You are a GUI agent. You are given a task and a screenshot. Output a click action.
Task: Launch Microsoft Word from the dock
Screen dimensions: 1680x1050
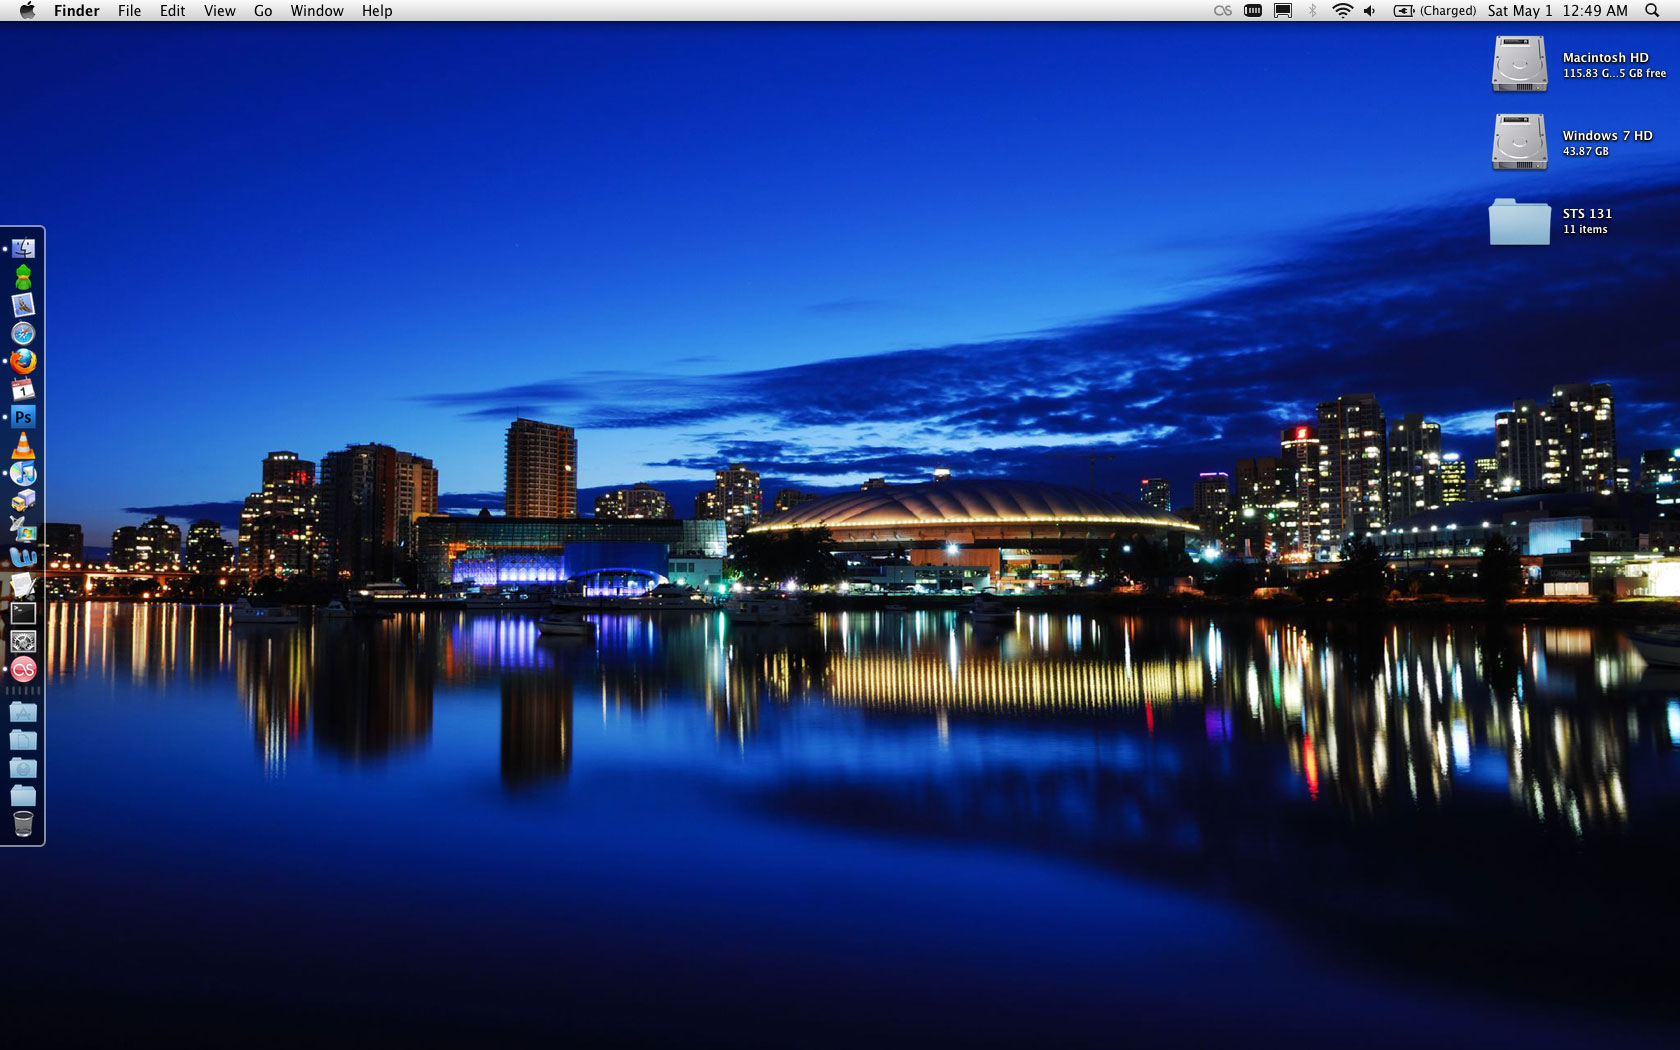(x=23, y=557)
